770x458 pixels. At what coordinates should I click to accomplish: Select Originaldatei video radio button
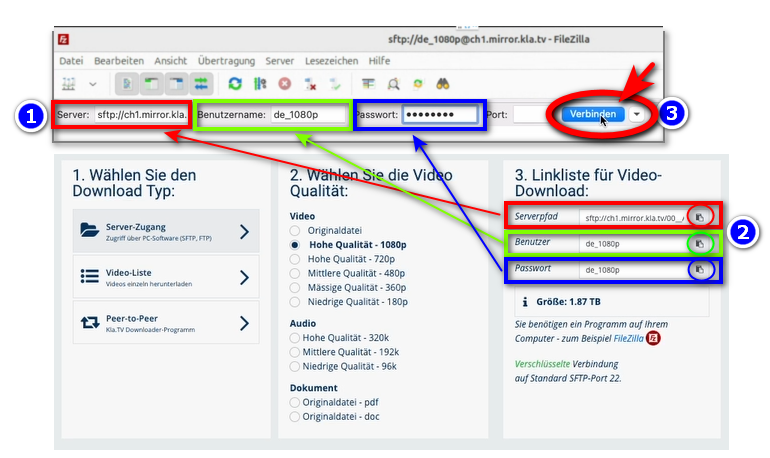pos(295,230)
